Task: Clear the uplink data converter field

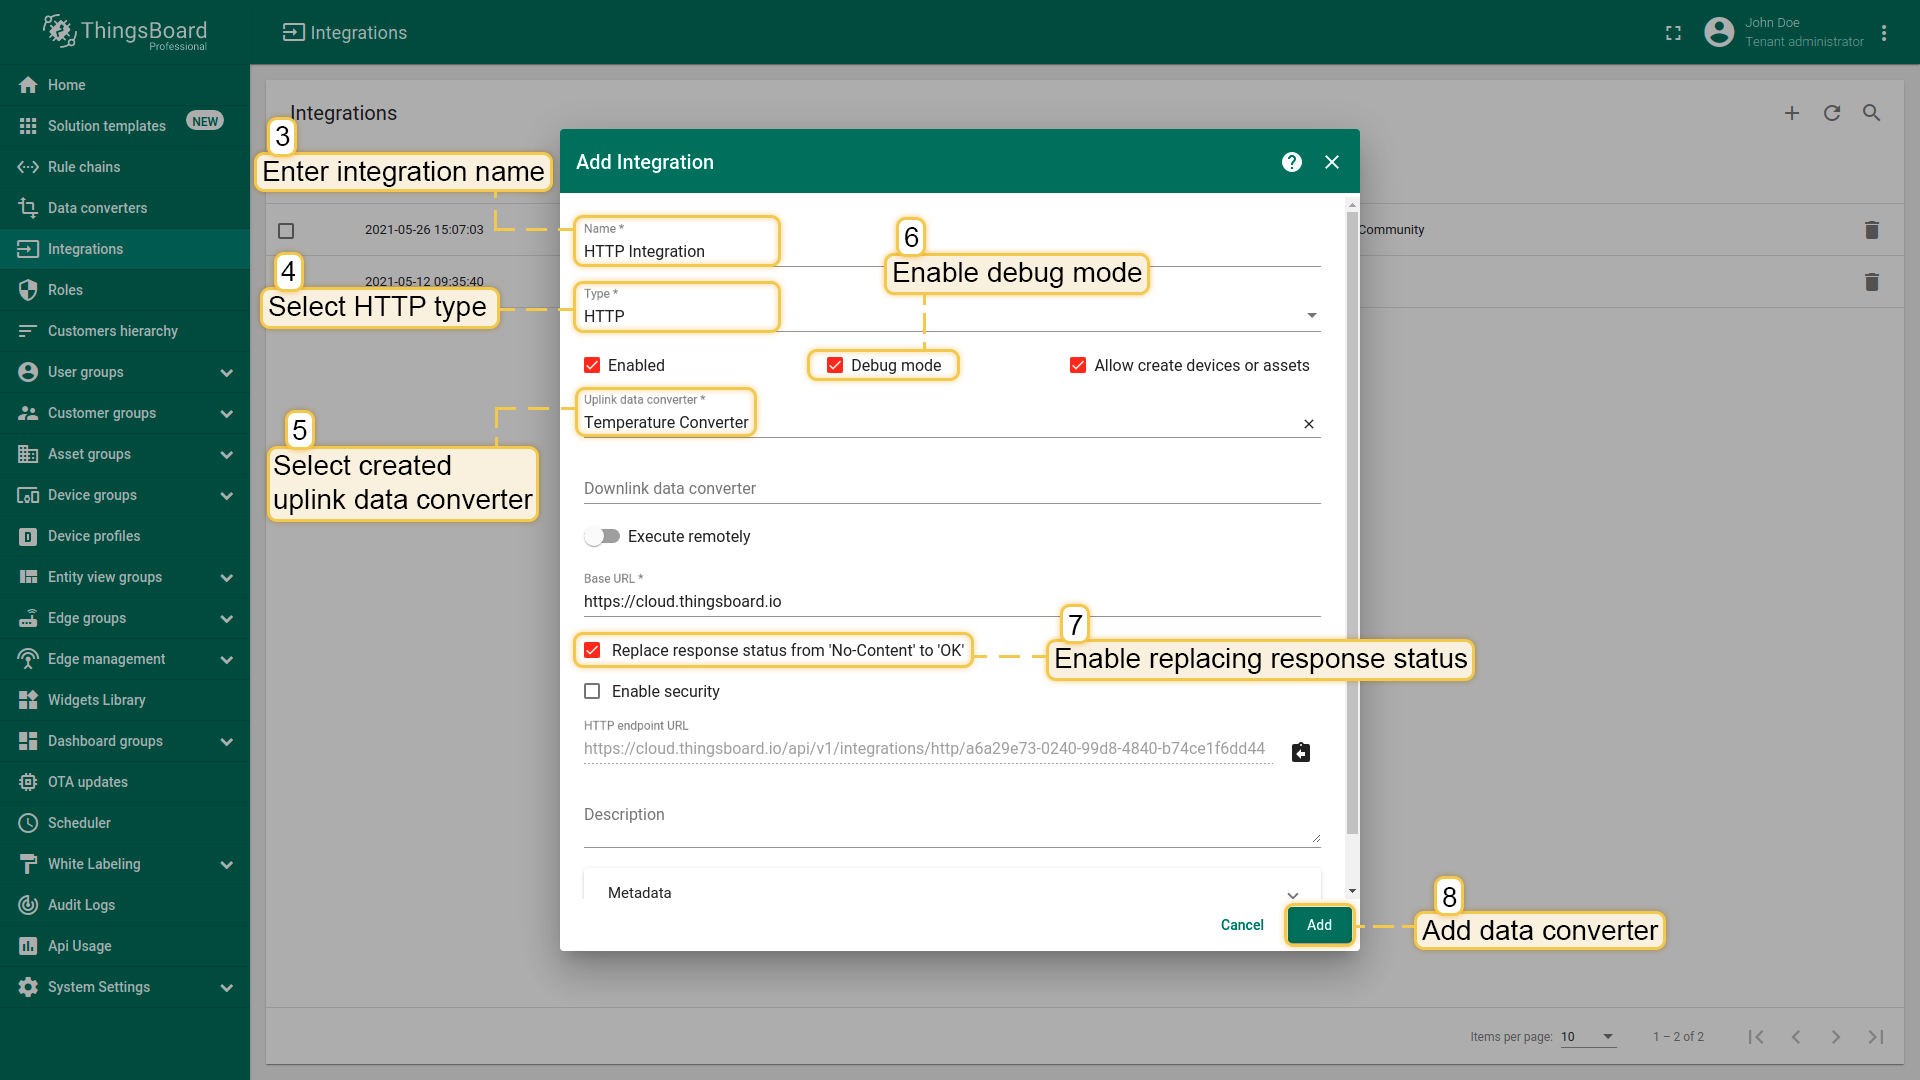Action: coord(1308,424)
